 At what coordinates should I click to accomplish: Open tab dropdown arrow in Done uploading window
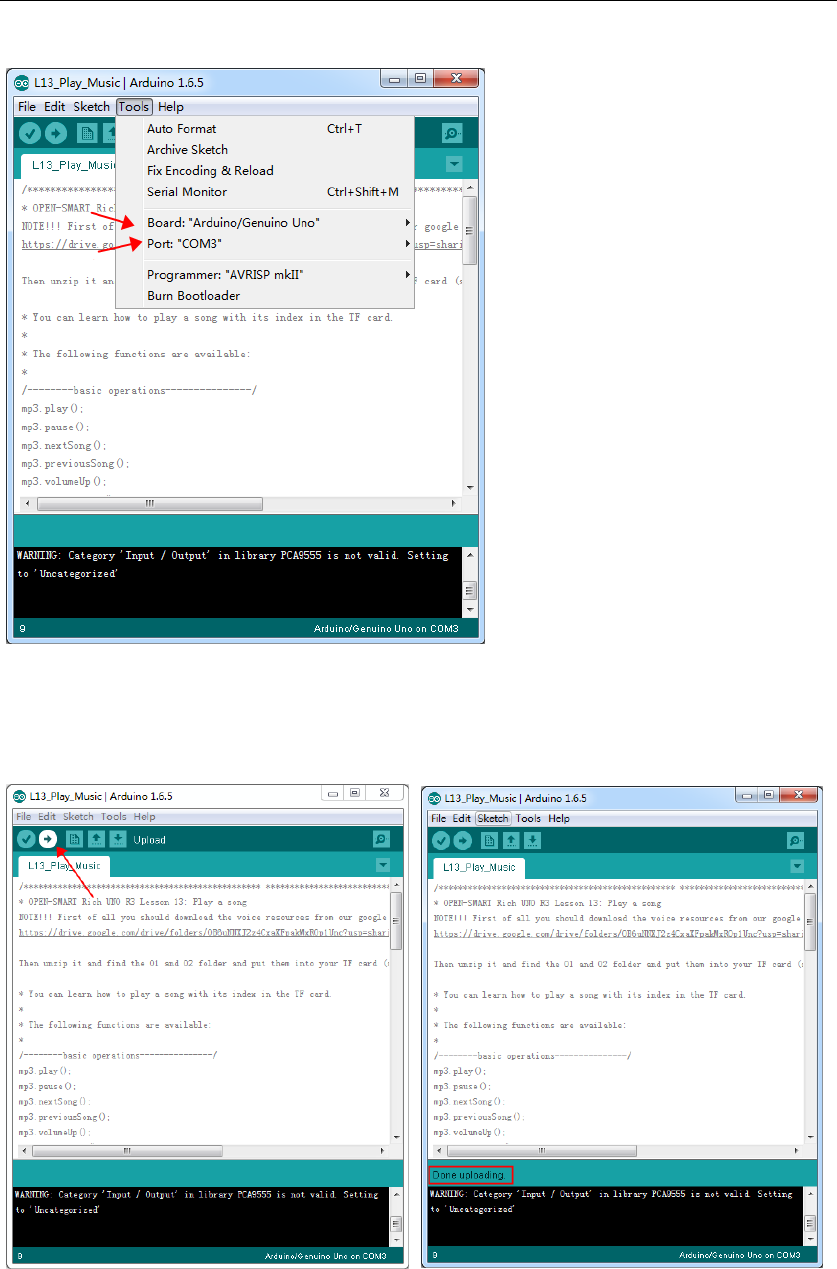tap(796, 866)
